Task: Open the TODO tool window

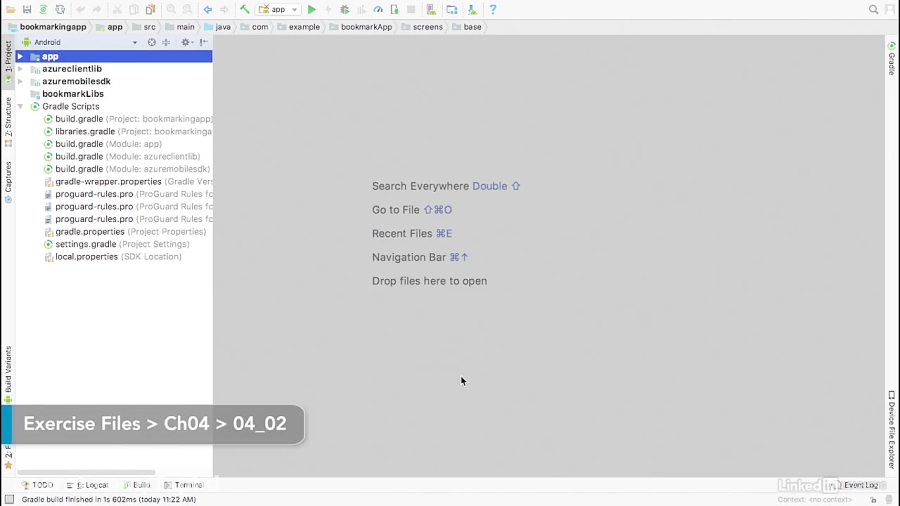Action: tap(37, 485)
